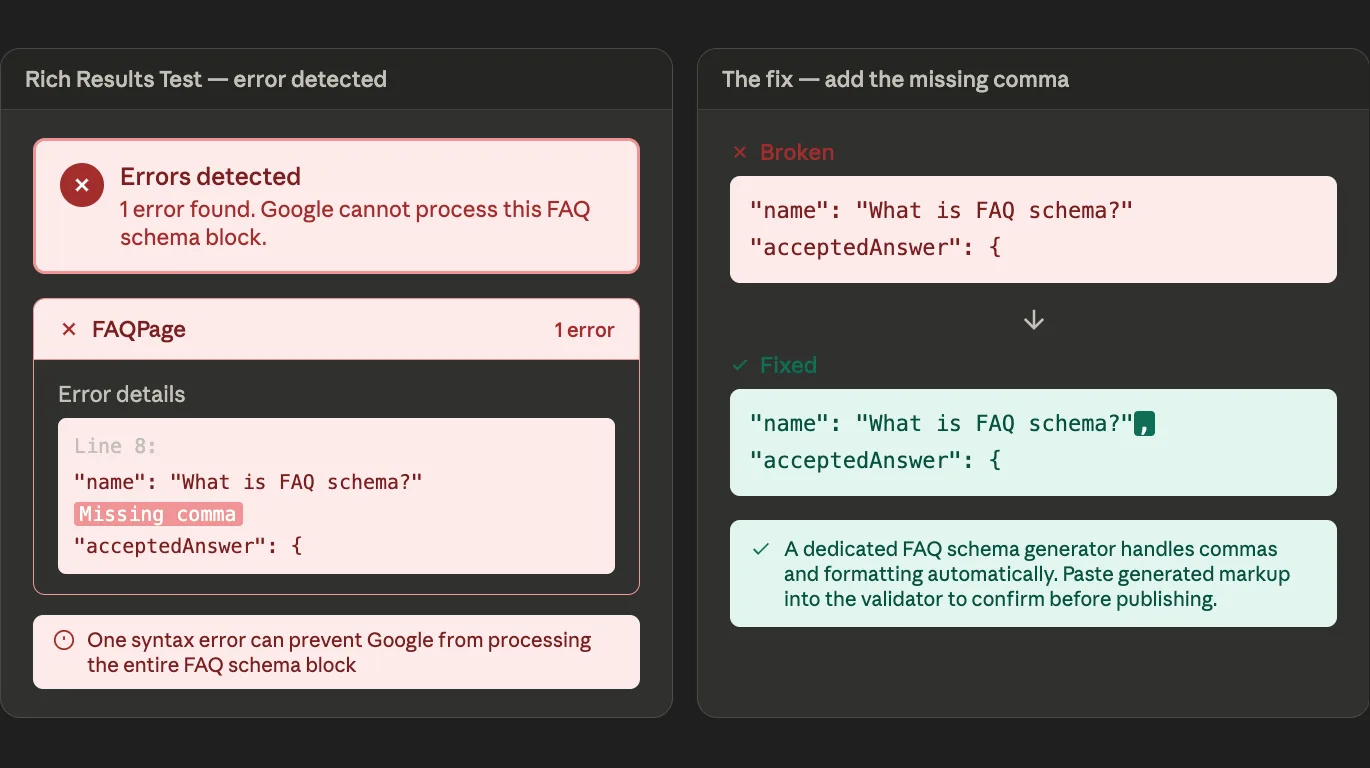The height and width of the screenshot is (768, 1370).
Task: Click the red error circle icon
Action: (82, 185)
